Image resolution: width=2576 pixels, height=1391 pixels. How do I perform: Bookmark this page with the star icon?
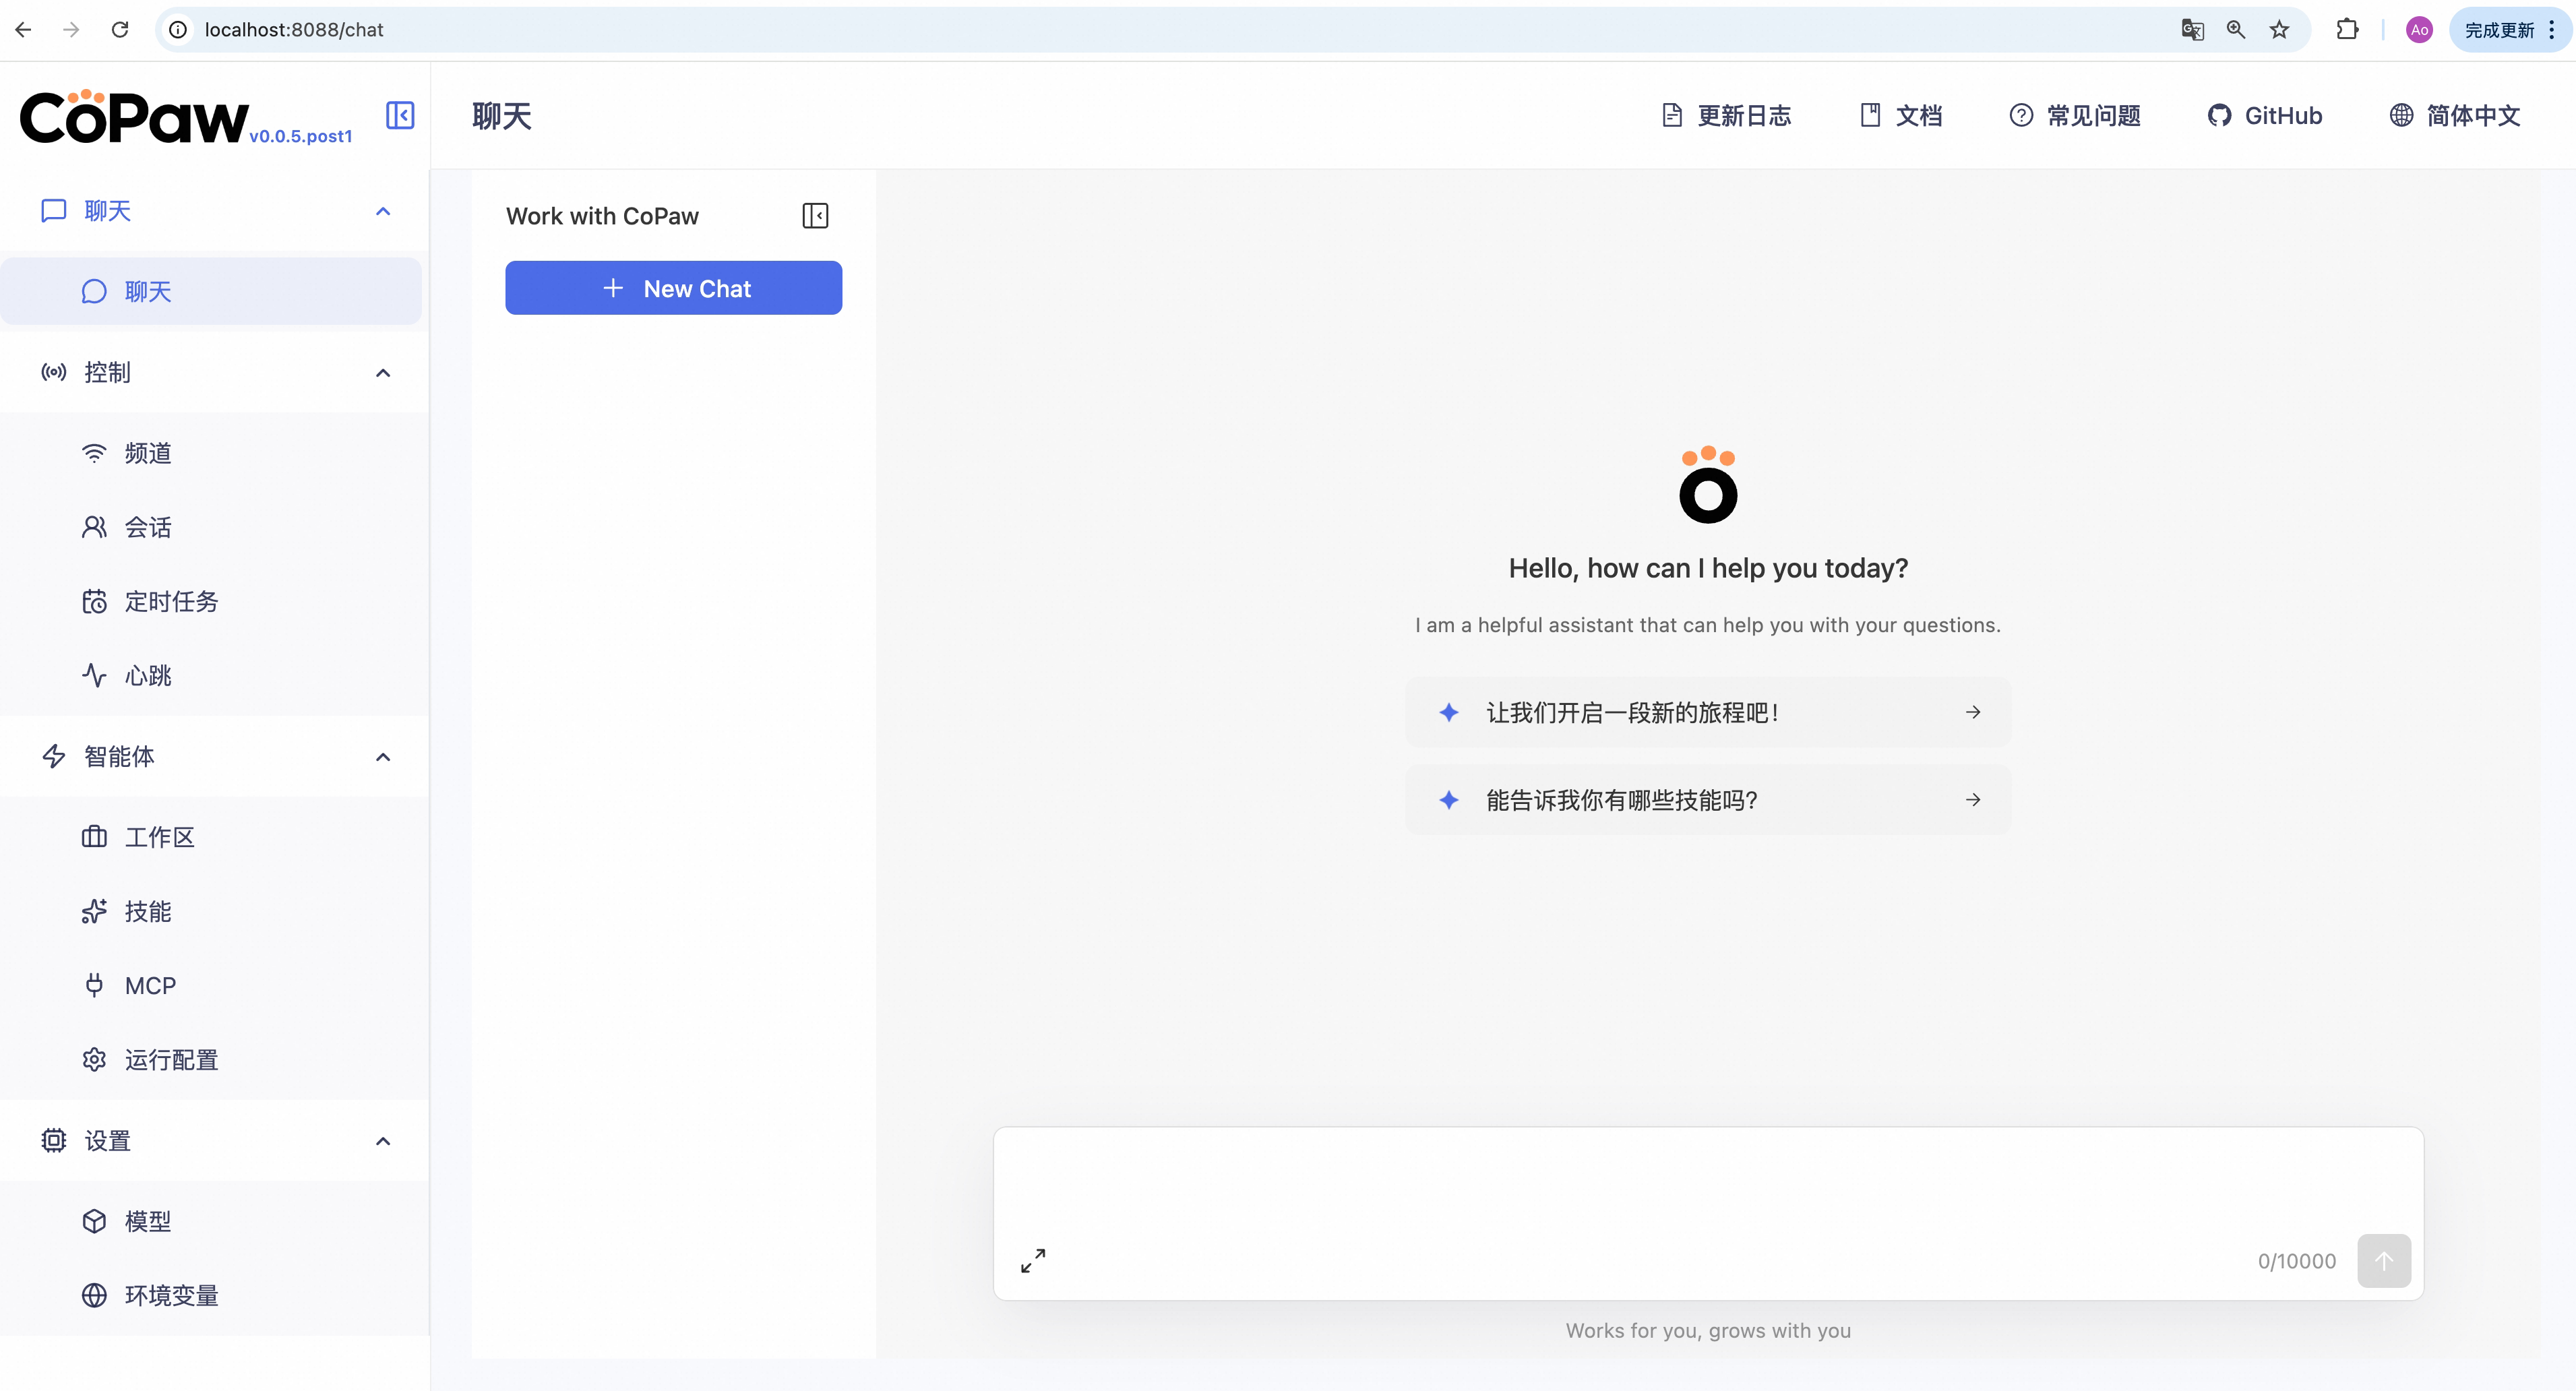click(x=2279, y=30)
